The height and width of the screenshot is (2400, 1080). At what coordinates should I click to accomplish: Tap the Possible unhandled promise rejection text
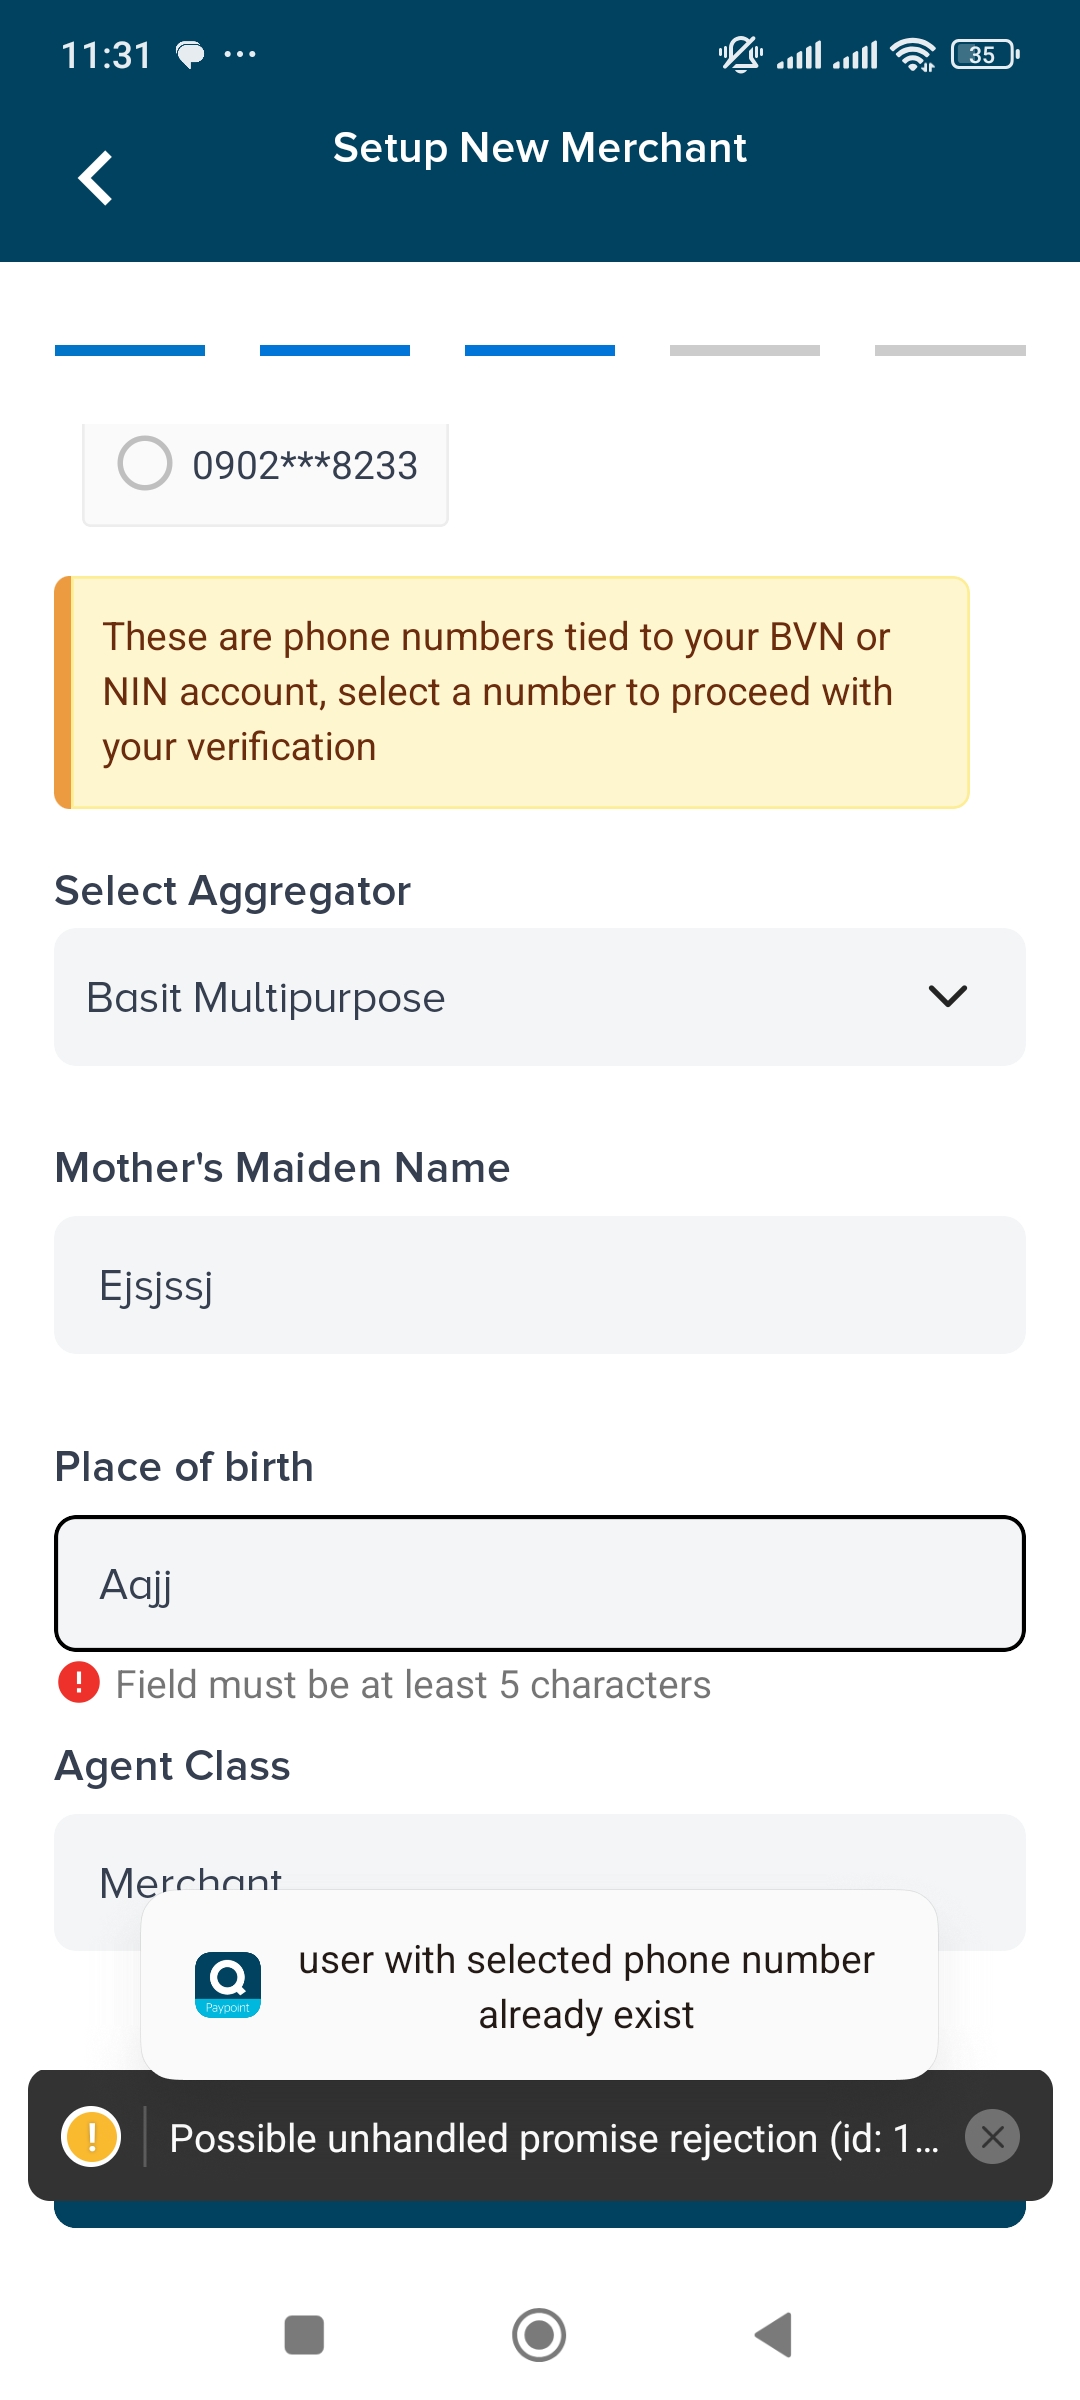tap(554, 2138)
